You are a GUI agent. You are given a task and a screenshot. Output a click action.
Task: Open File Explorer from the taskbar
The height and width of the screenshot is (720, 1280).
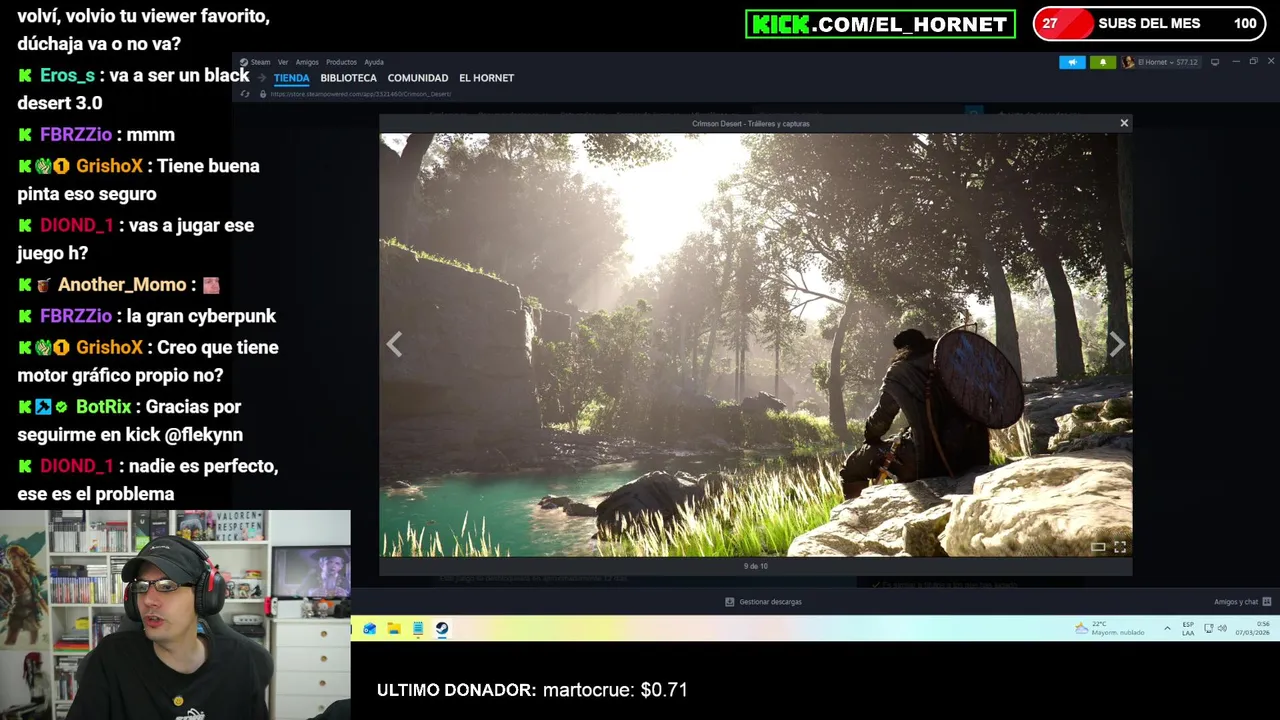tap(394, 629)
